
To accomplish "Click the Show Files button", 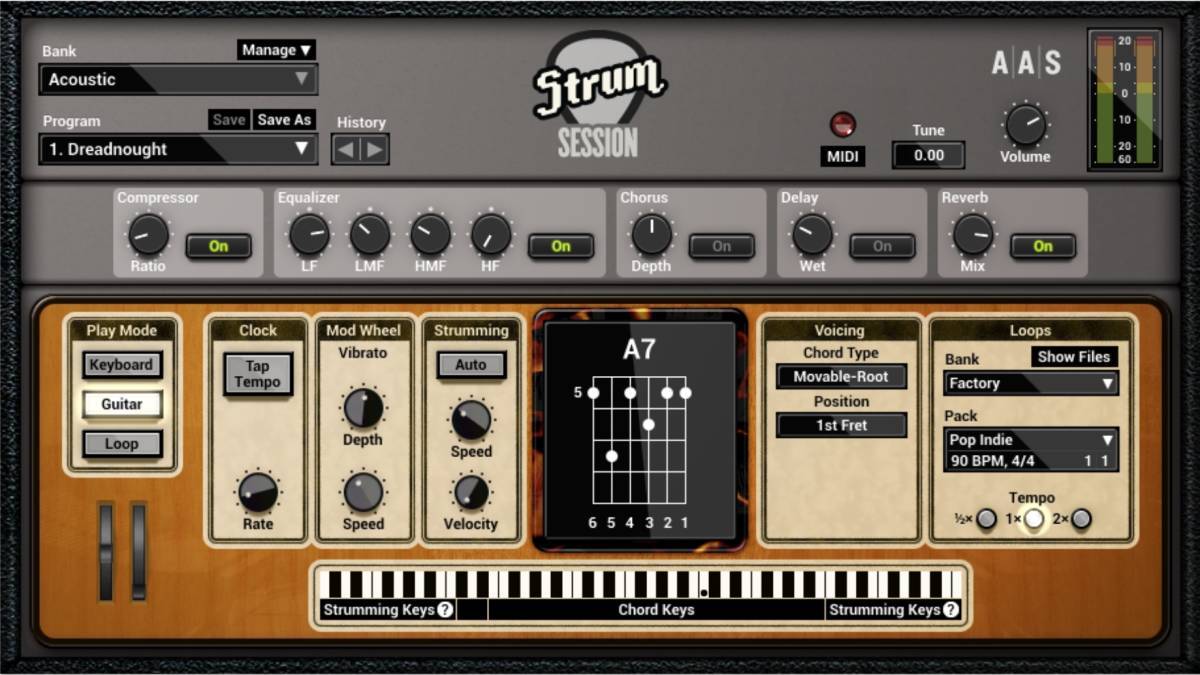I will coord(1074,357).
